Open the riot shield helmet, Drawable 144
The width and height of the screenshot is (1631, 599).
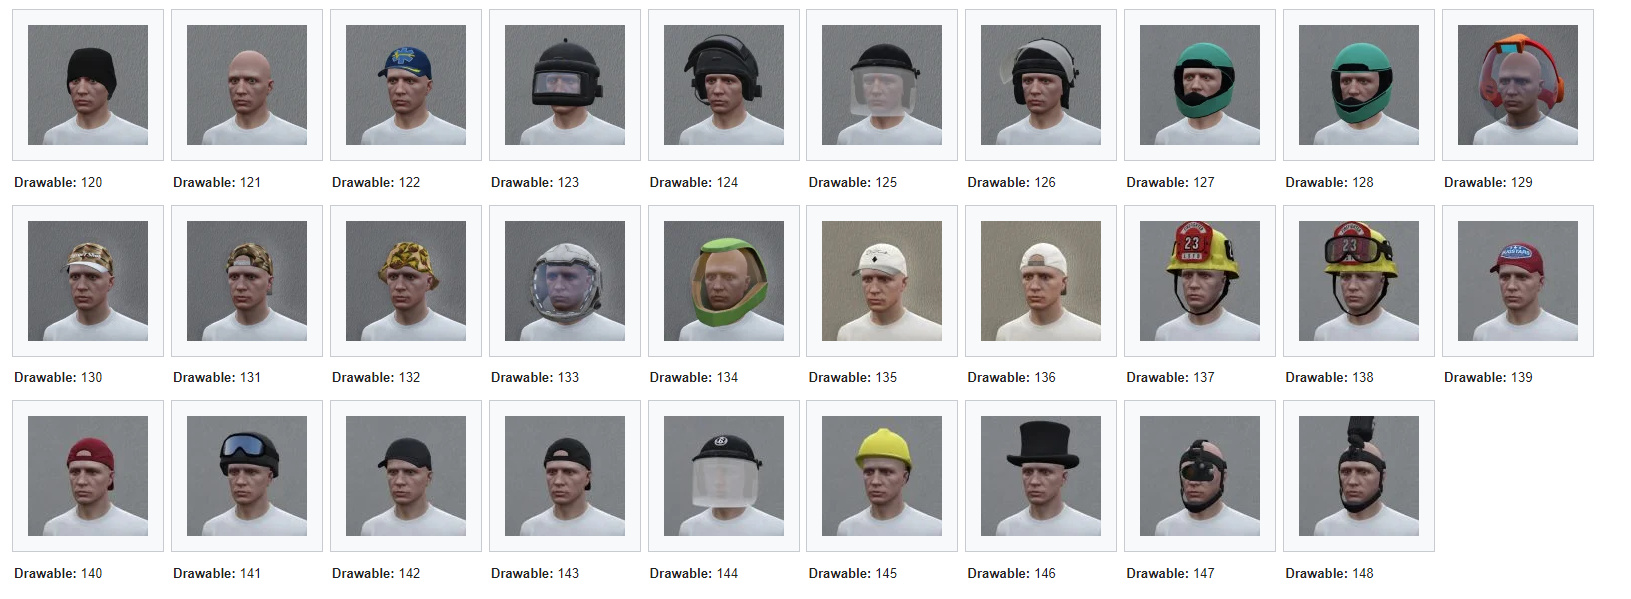tap(724, 476)
